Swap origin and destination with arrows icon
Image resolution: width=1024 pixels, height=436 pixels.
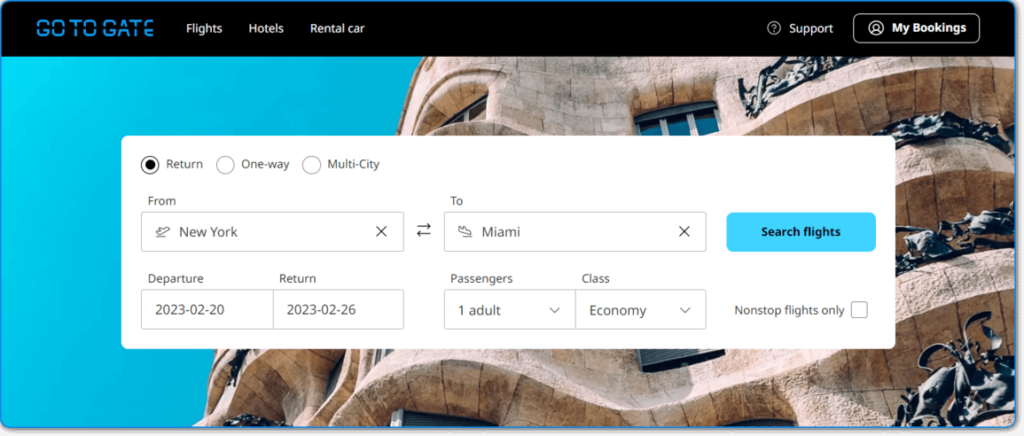(x=424, y=230)
